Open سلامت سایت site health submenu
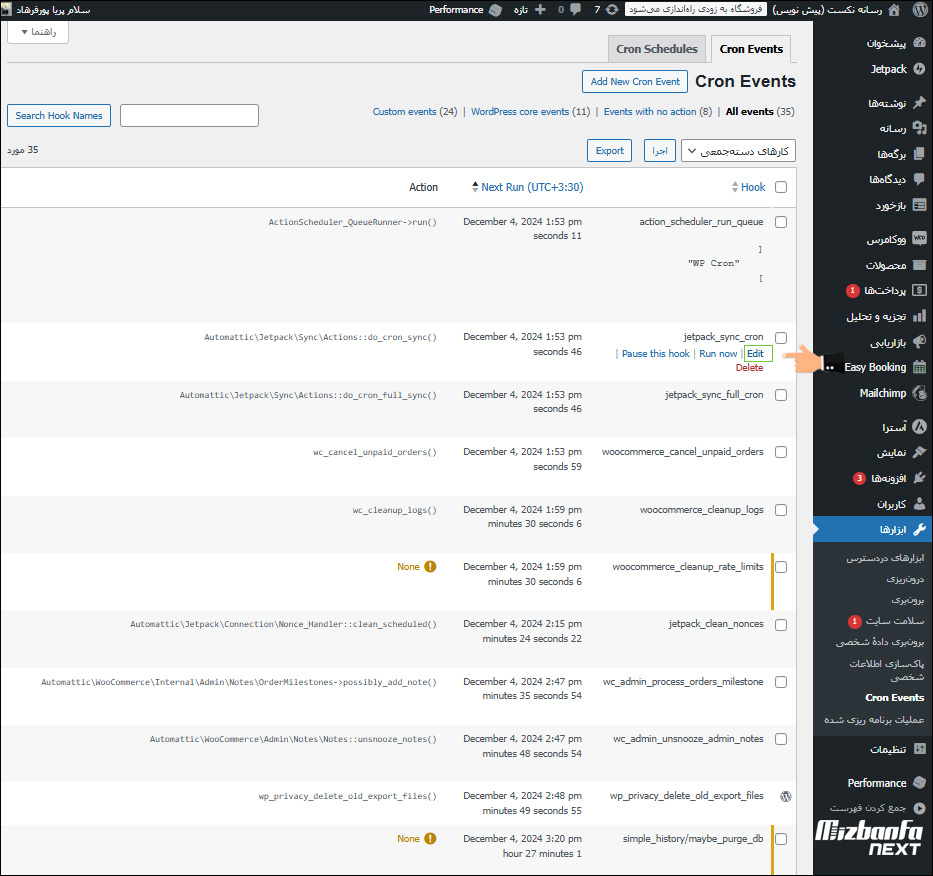The image size is (933, 876). tap(894, 621)
